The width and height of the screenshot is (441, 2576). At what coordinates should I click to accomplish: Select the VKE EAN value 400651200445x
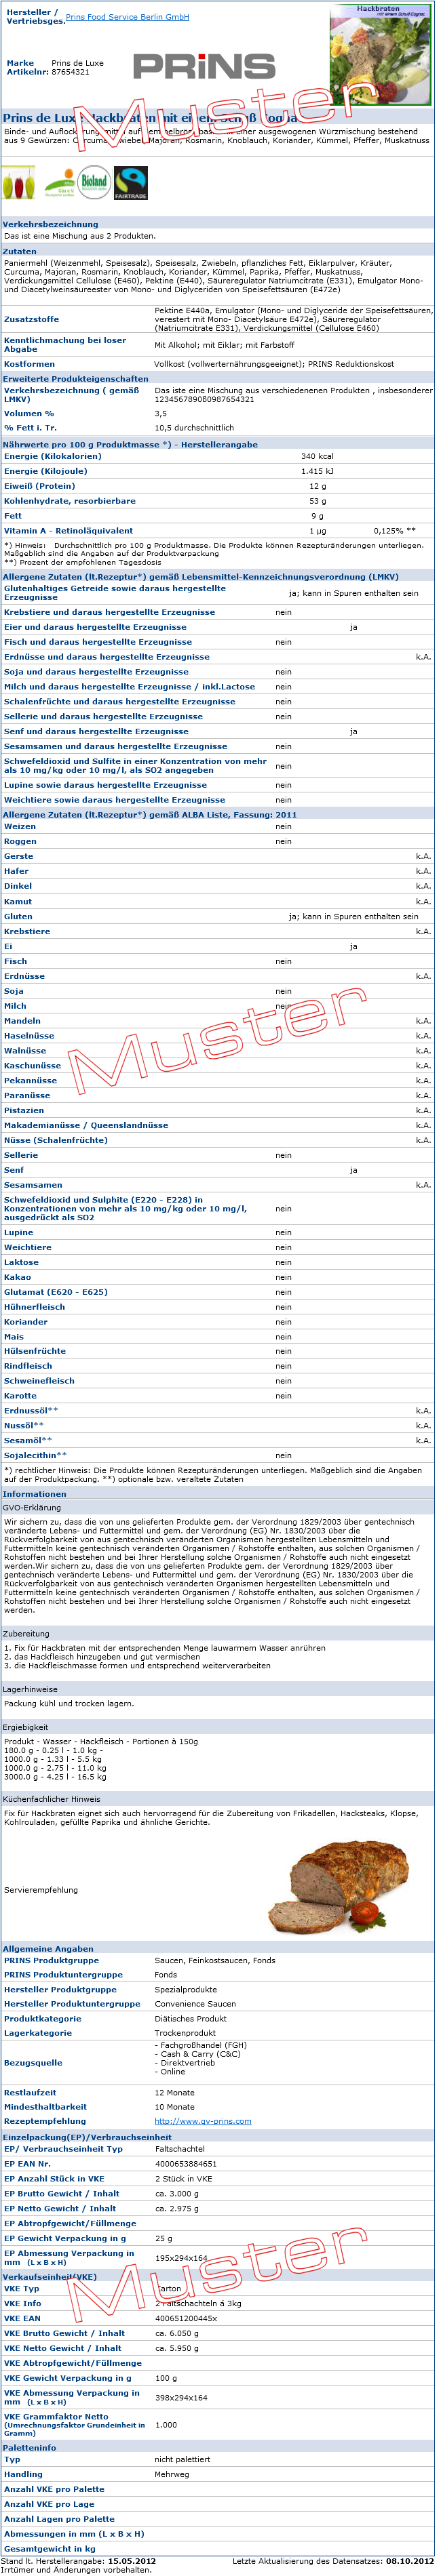coord(186,2318)
